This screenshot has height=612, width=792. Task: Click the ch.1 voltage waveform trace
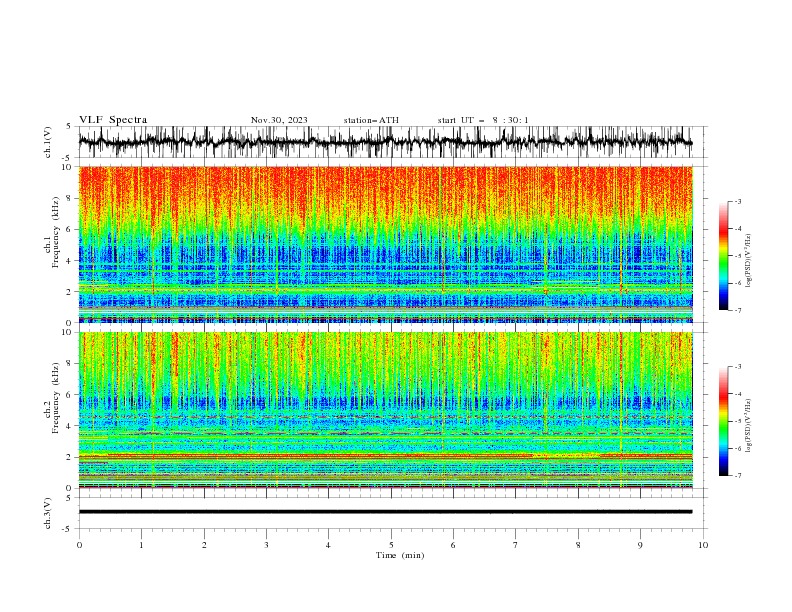385,142
